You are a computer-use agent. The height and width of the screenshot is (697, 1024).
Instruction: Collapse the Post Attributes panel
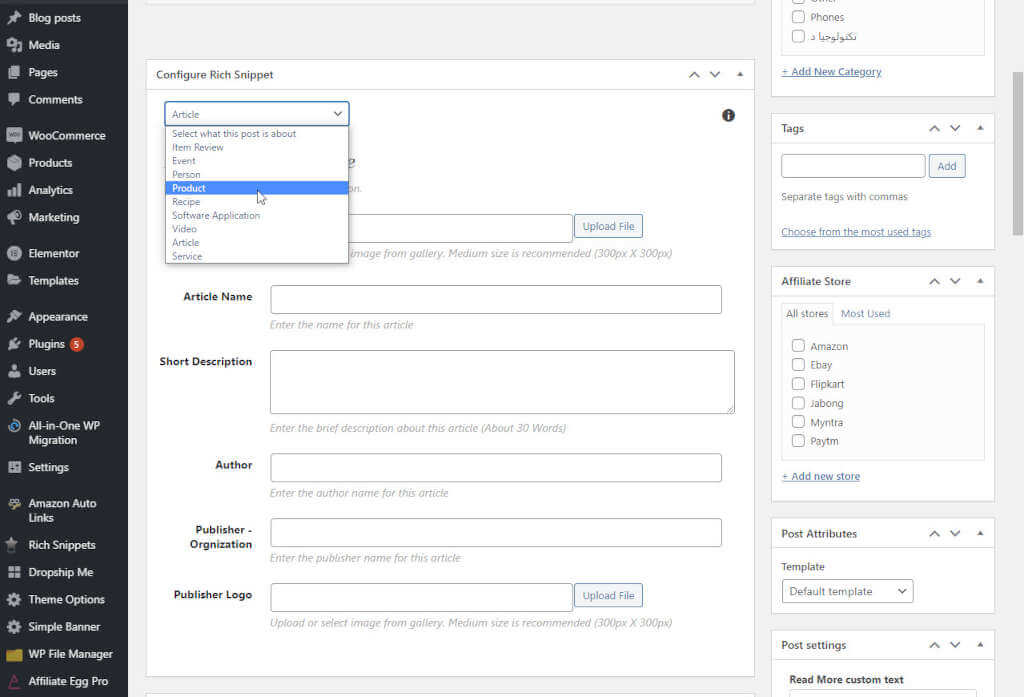coord(980,534)
